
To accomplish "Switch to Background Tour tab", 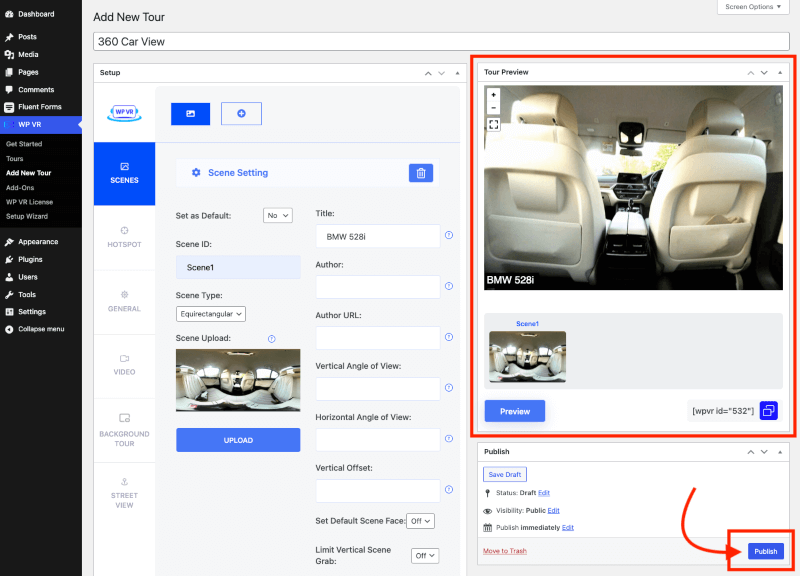I will [124, 431].
